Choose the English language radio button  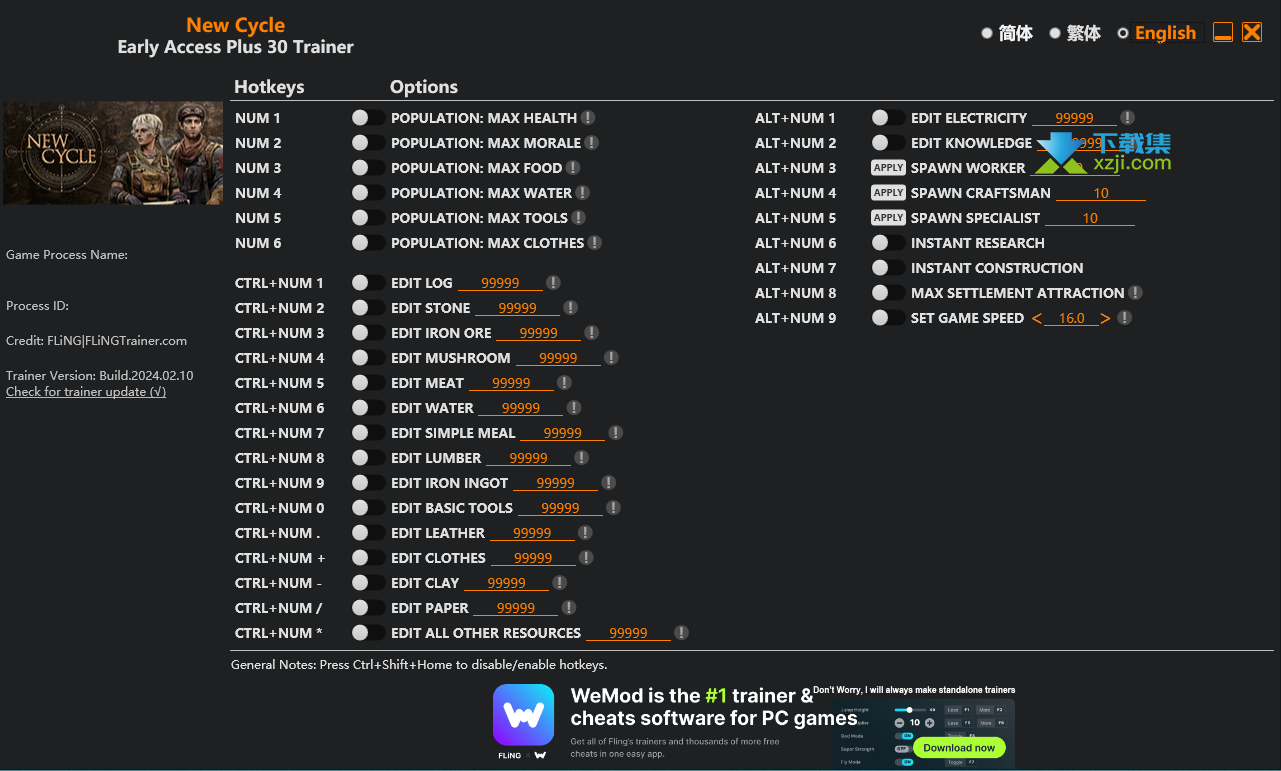click(1123, 33)
